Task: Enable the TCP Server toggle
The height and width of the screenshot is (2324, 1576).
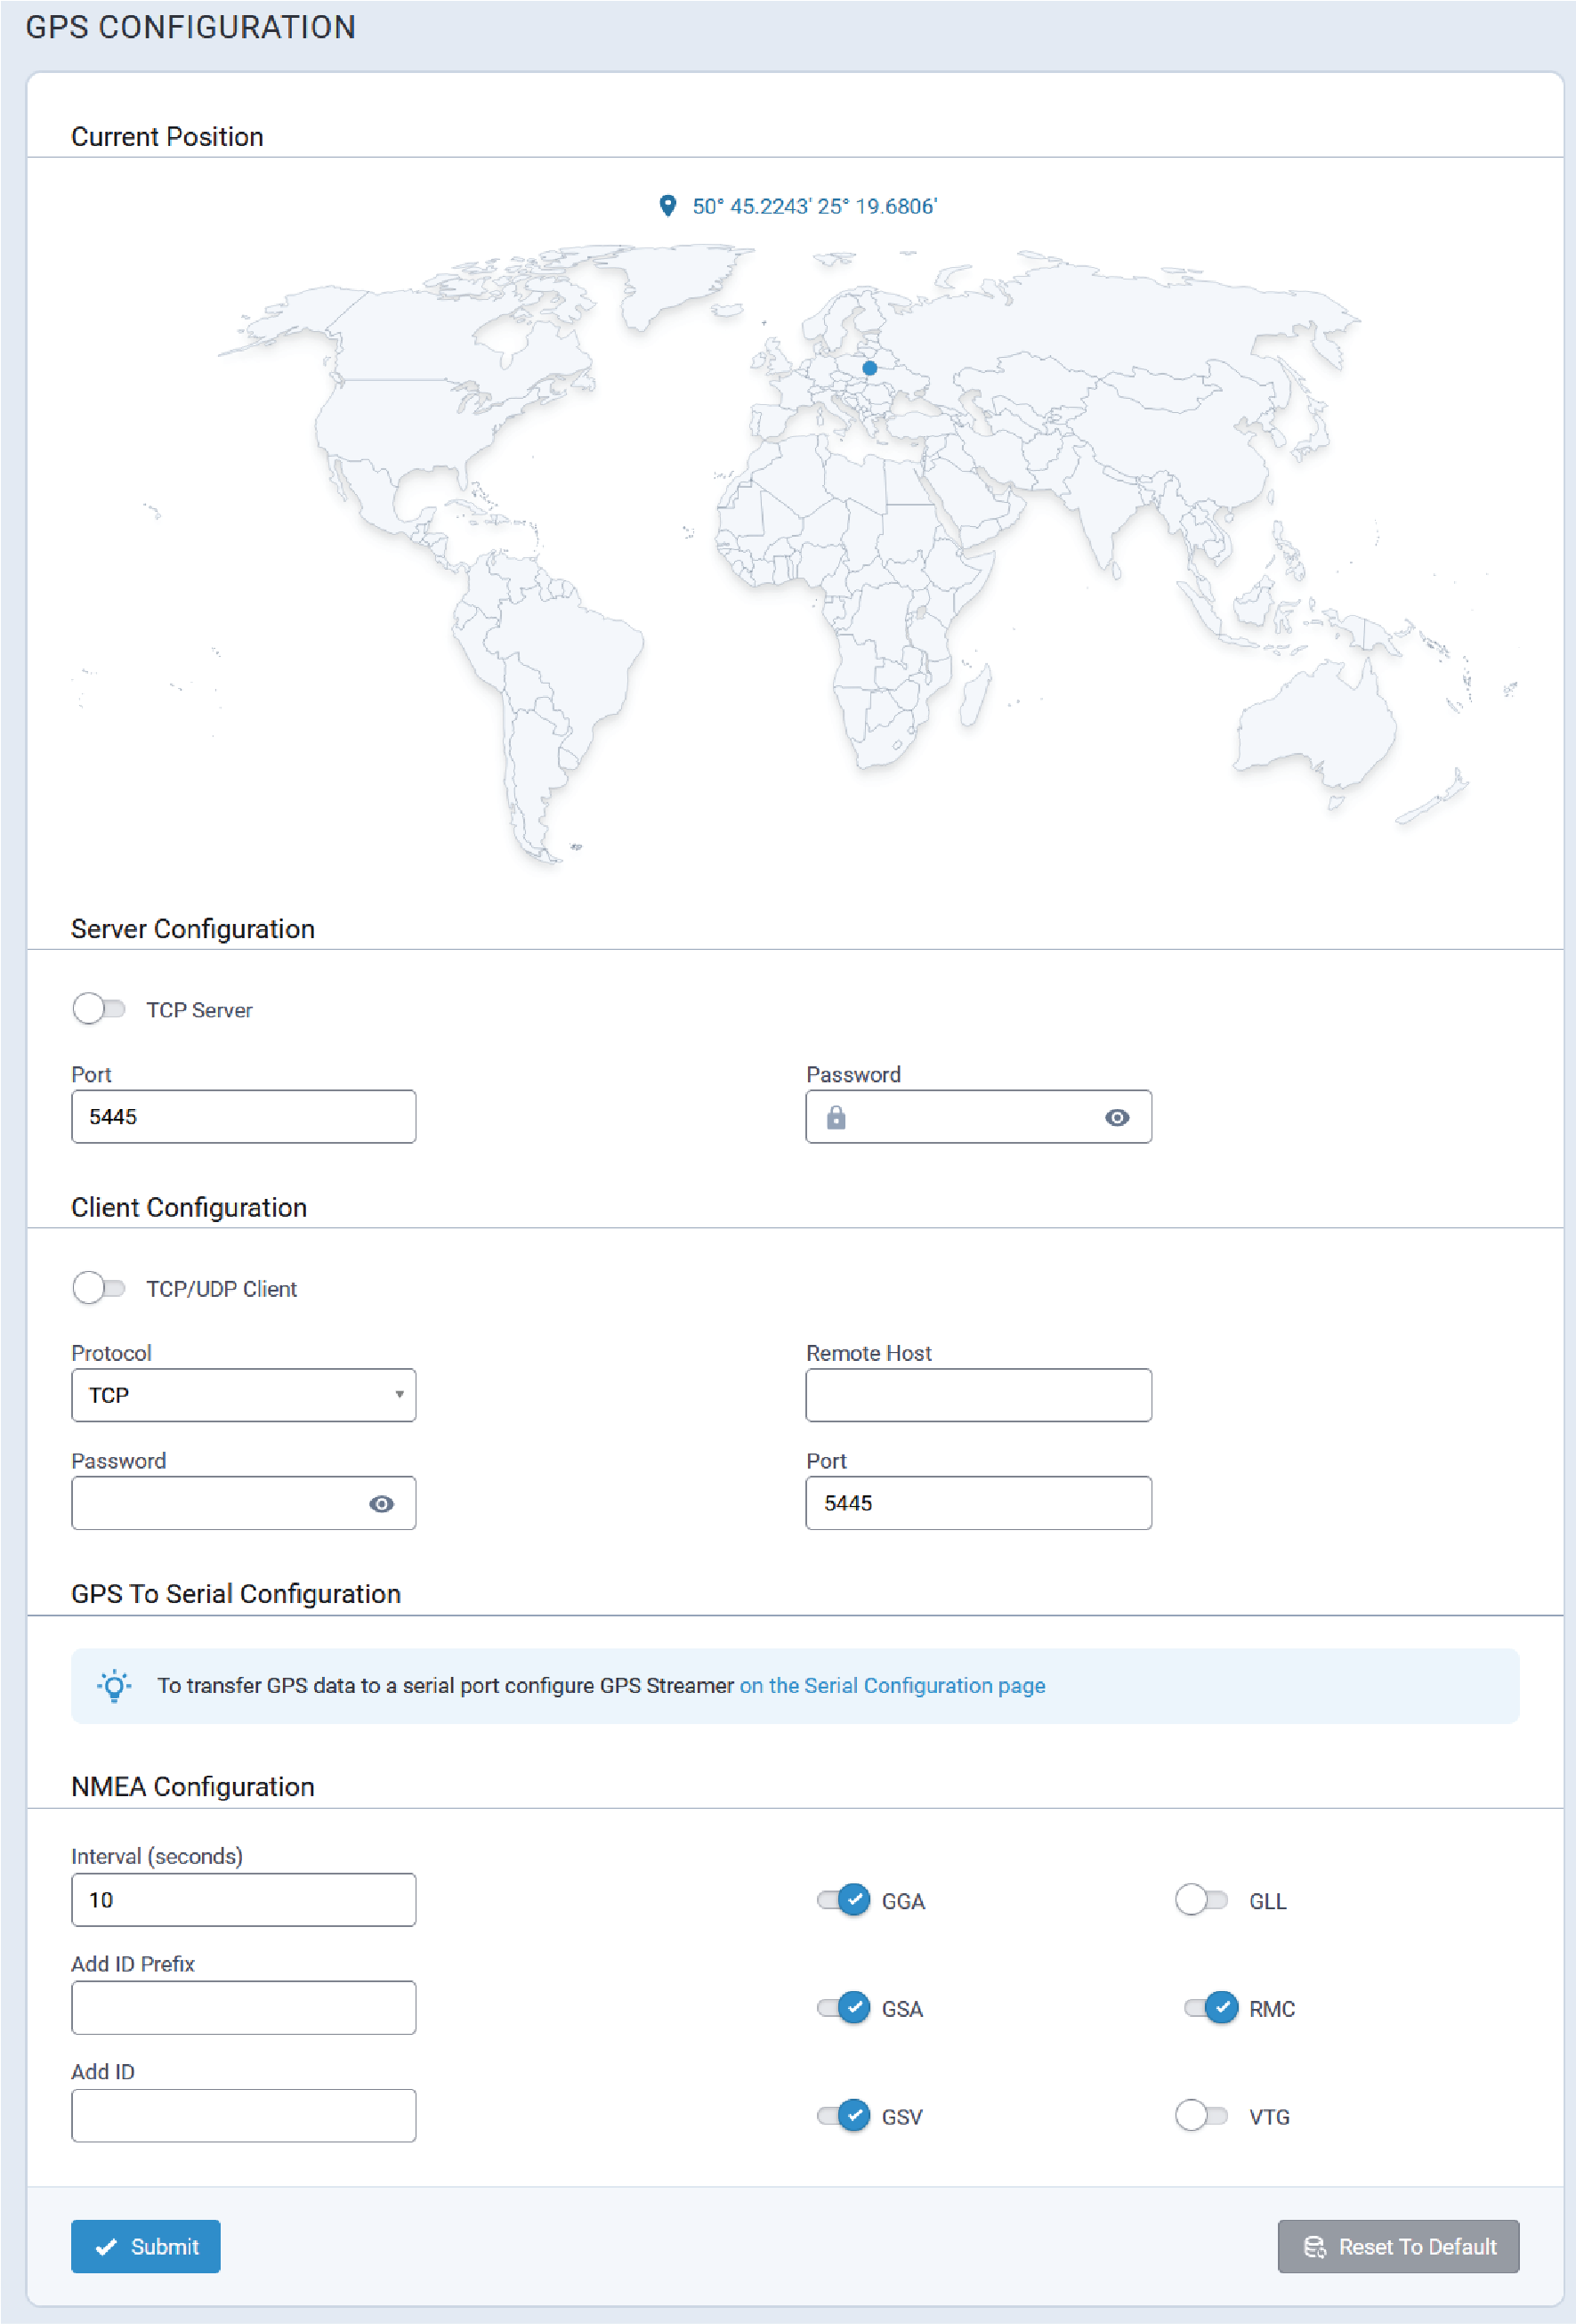Action: (99, 1009)
